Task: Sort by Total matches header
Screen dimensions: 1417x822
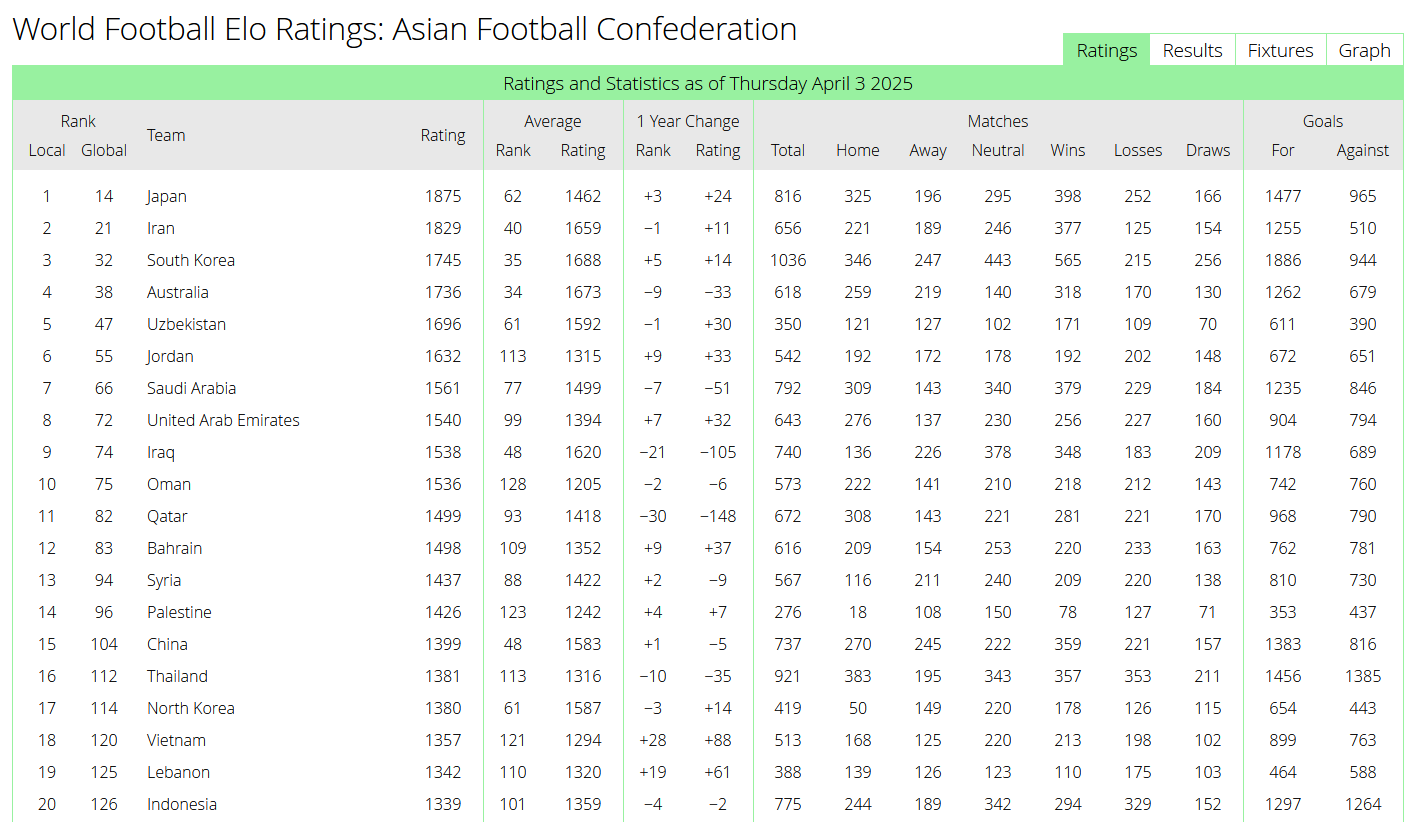Action: pyautogui.click(x=788, y=150)
